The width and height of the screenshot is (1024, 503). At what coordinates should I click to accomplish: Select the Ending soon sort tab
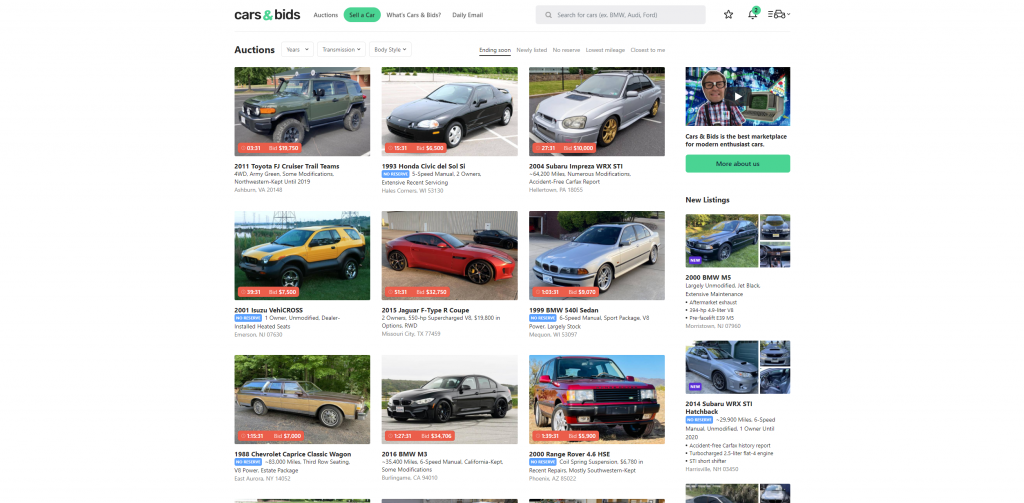click(495, 50)
